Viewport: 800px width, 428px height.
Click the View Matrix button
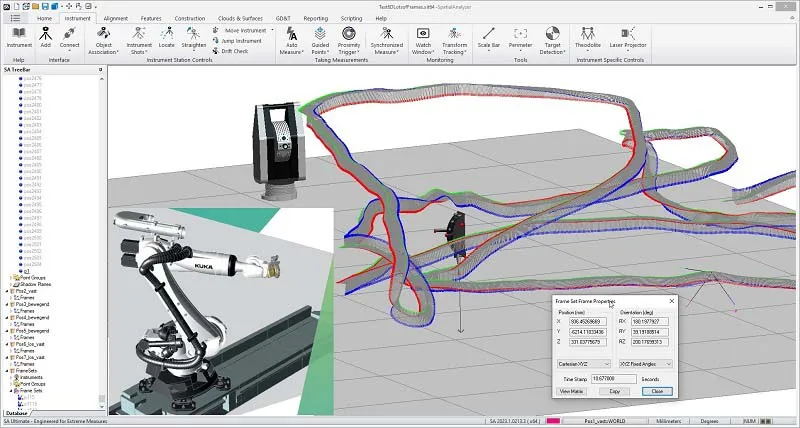[571, 391]
